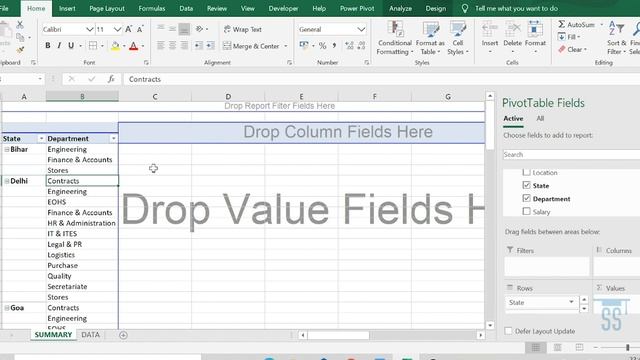Viewport: 640px width, 360px height.
Task: Select column C header
Action: tap(155, 97)
